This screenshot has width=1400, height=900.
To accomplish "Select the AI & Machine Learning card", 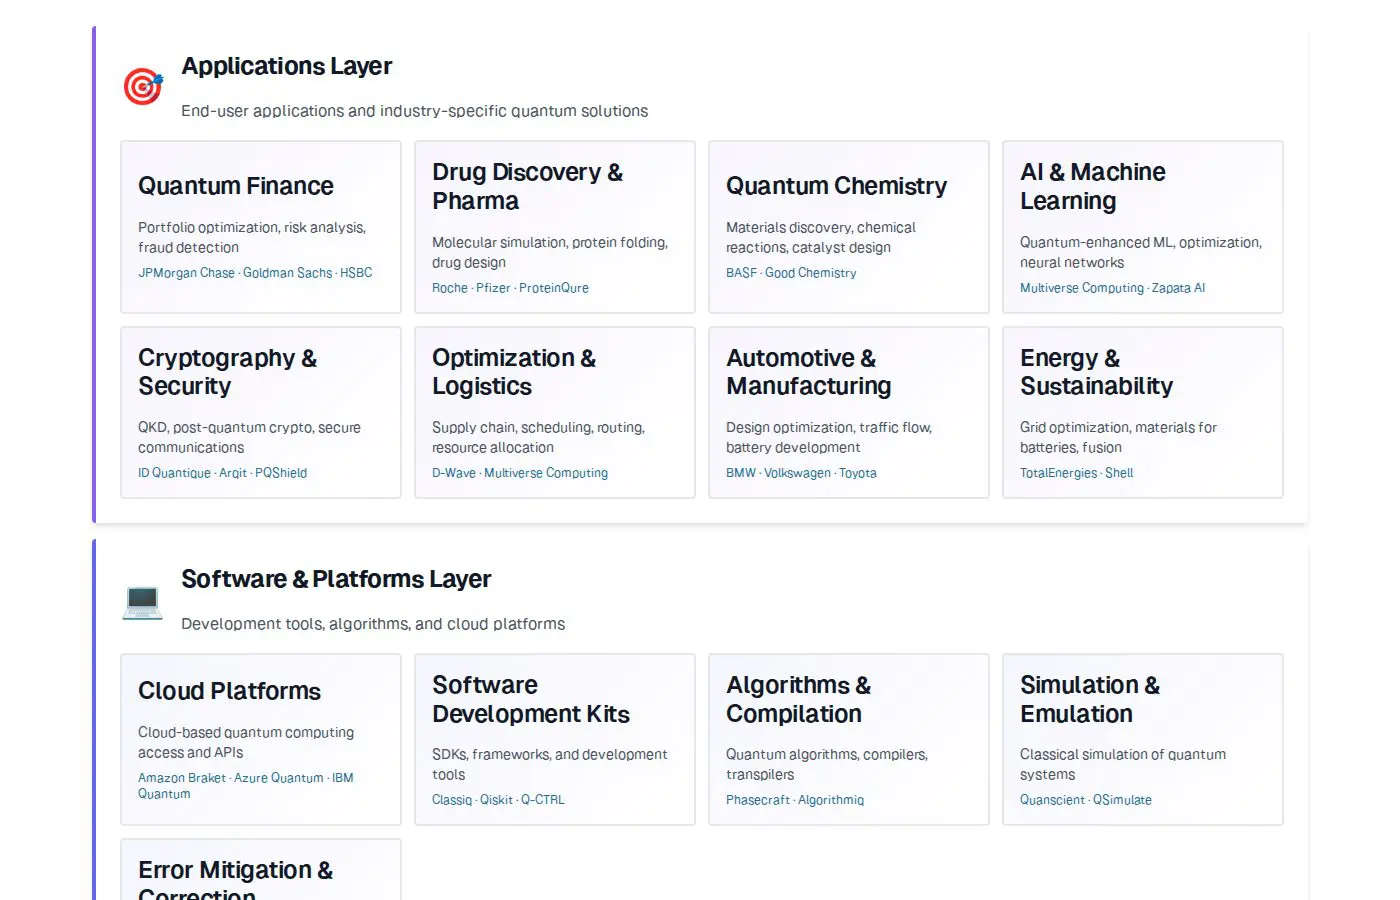I will 1143,227.
